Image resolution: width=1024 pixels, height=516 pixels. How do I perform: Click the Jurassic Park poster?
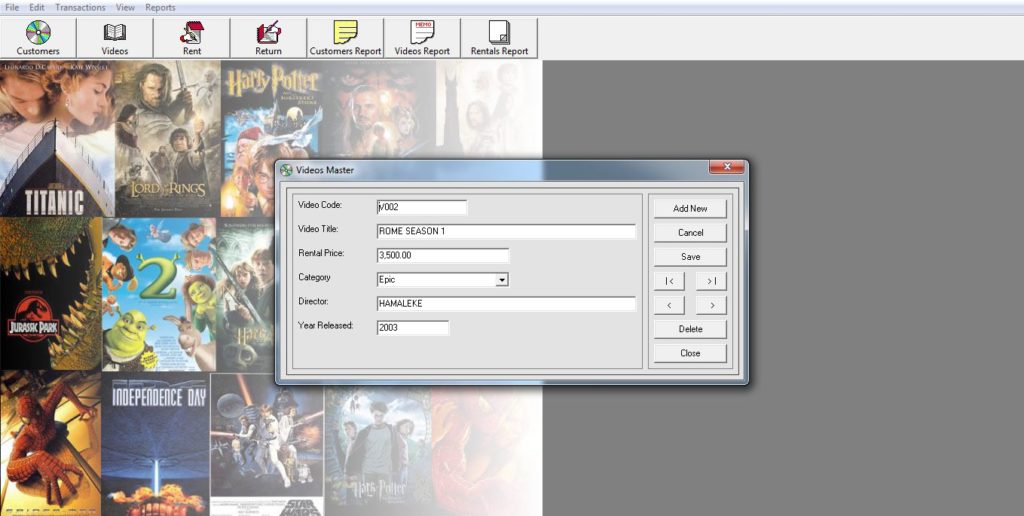(x=51, y=294)
